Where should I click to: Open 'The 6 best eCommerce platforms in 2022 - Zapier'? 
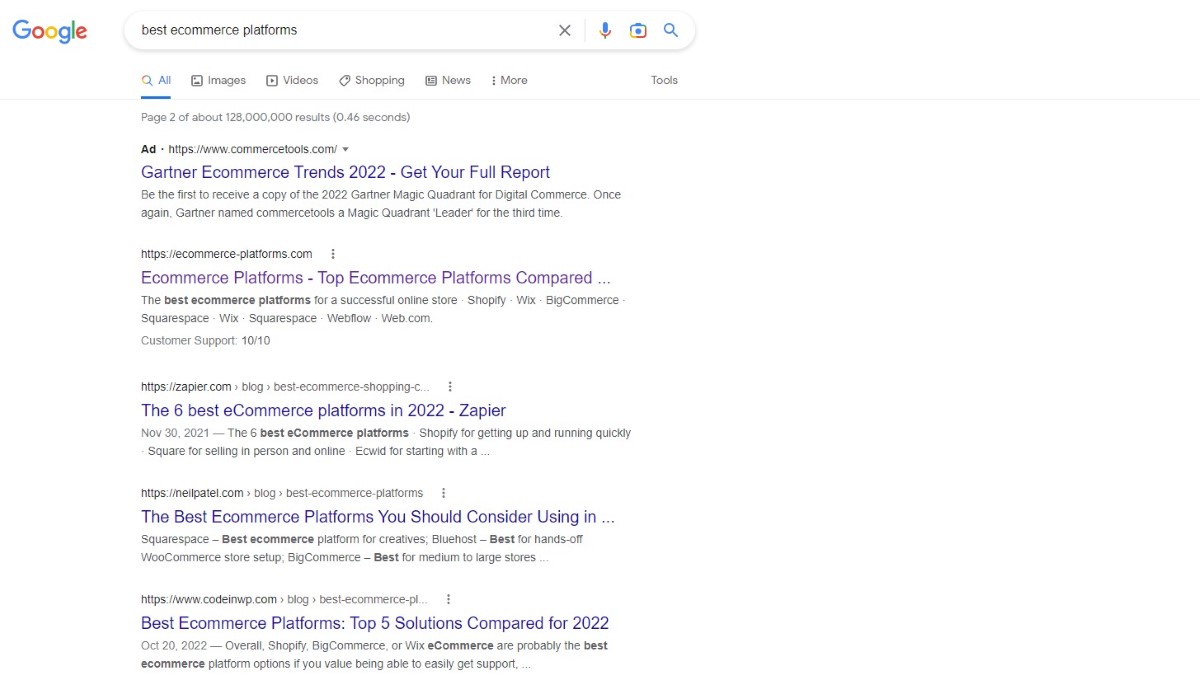coord(323,410)
